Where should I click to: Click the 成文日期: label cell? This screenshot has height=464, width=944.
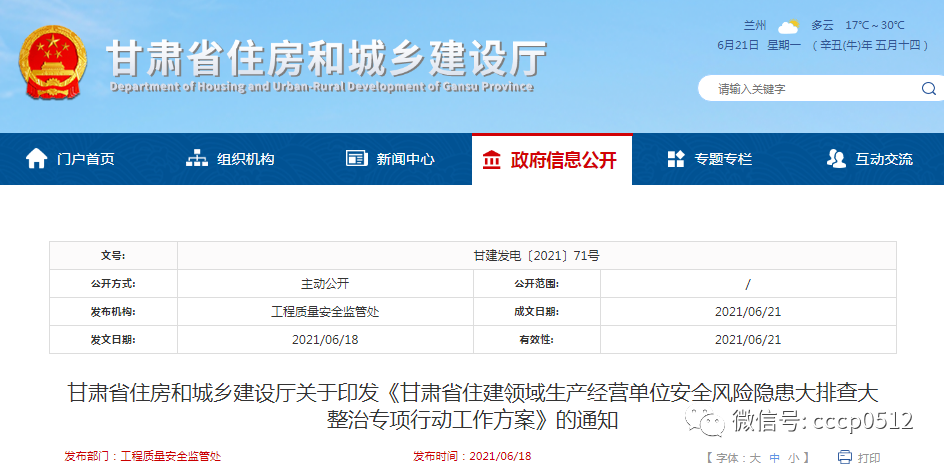click(x=536, y=312)
